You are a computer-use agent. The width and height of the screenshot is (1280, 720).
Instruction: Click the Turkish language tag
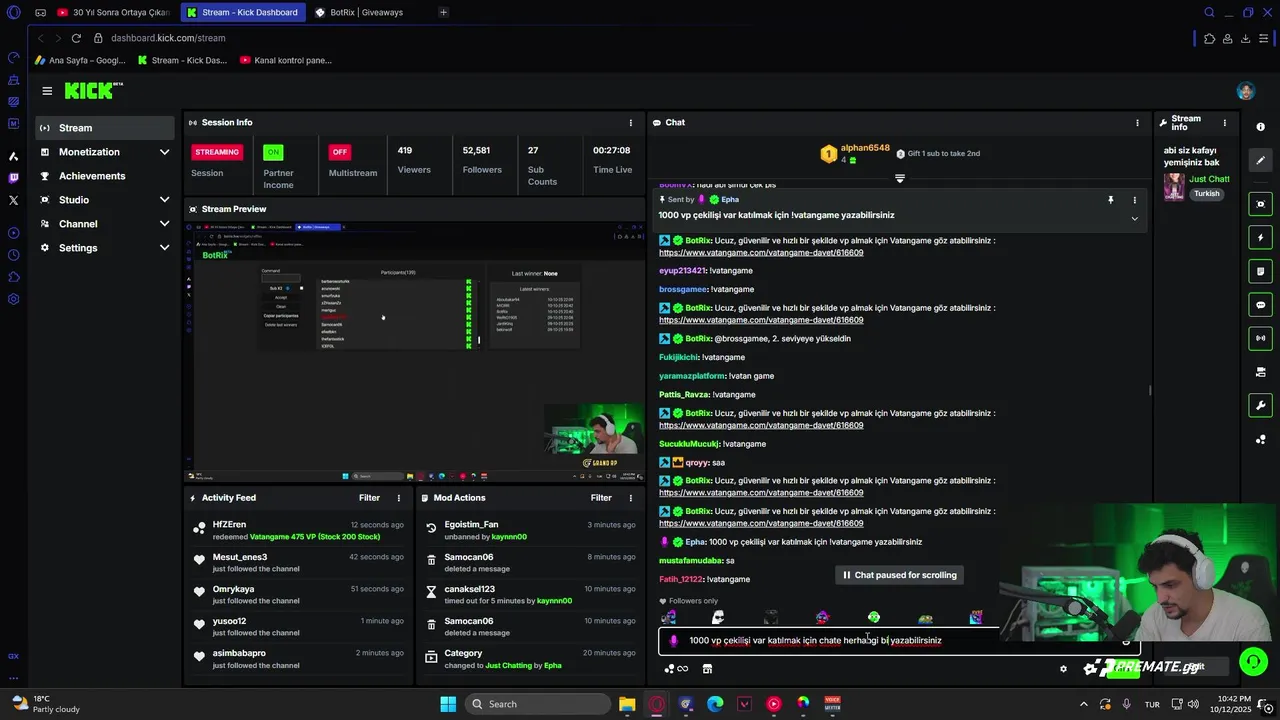[1207, 194]
